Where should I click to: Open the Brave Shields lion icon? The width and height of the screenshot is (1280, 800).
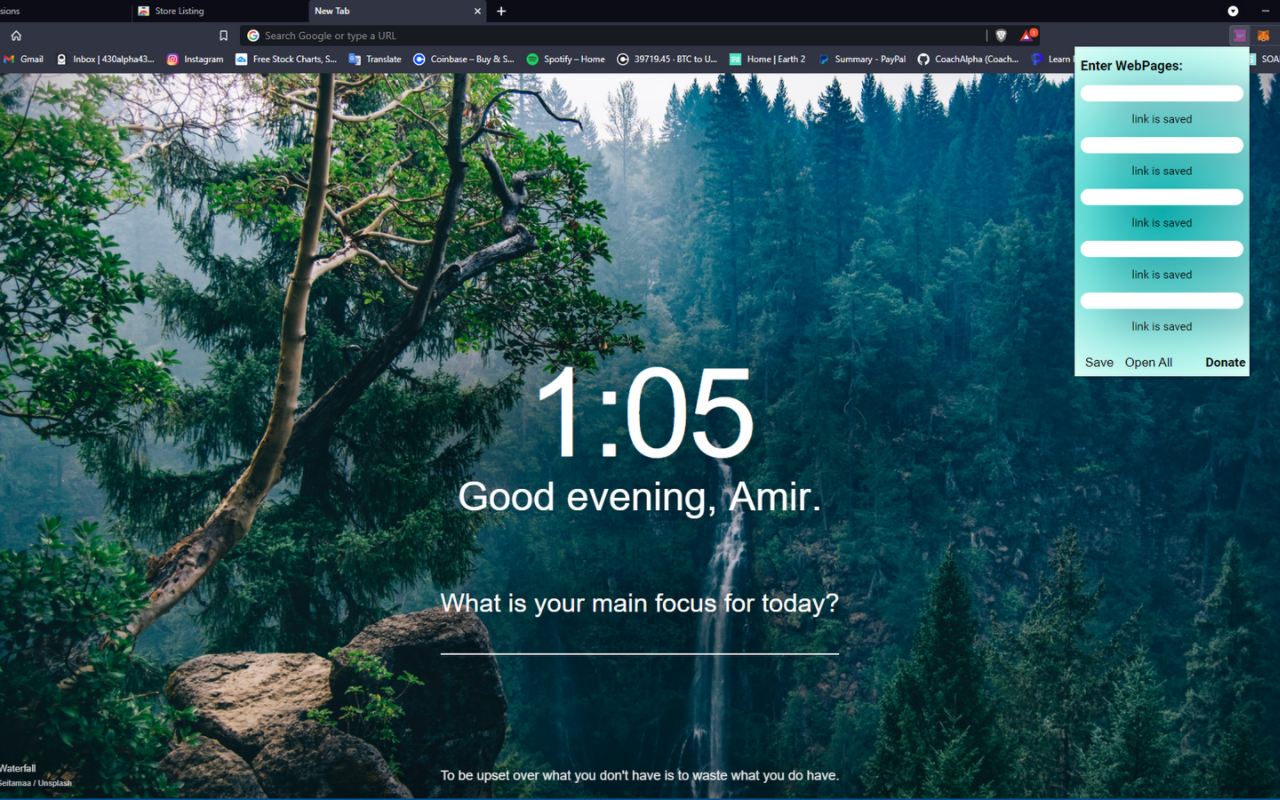point(1001,35)
